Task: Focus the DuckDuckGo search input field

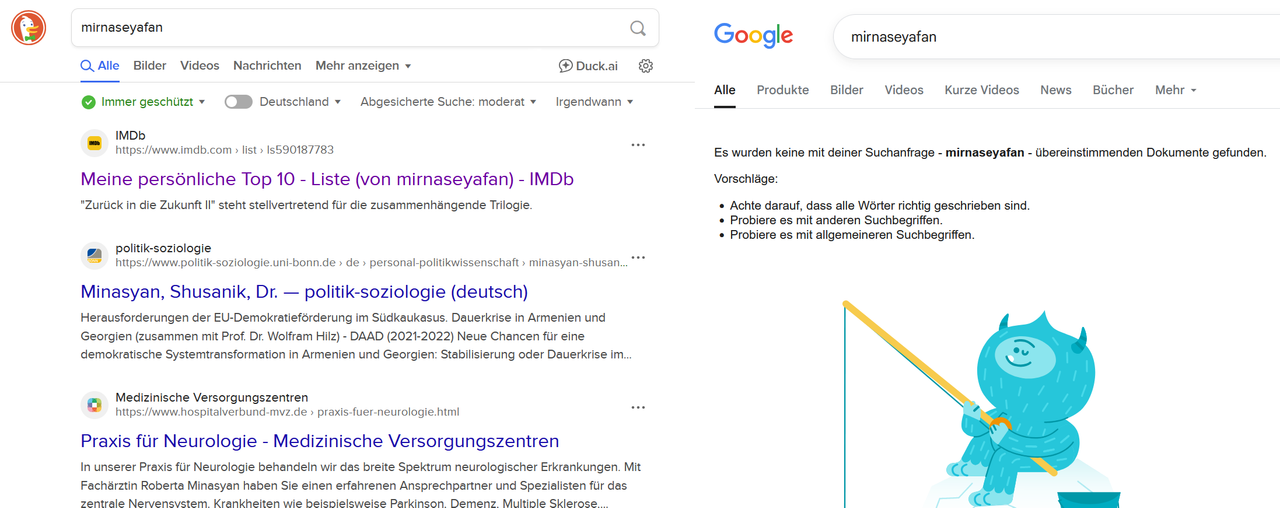Action: tap(350, 28)
